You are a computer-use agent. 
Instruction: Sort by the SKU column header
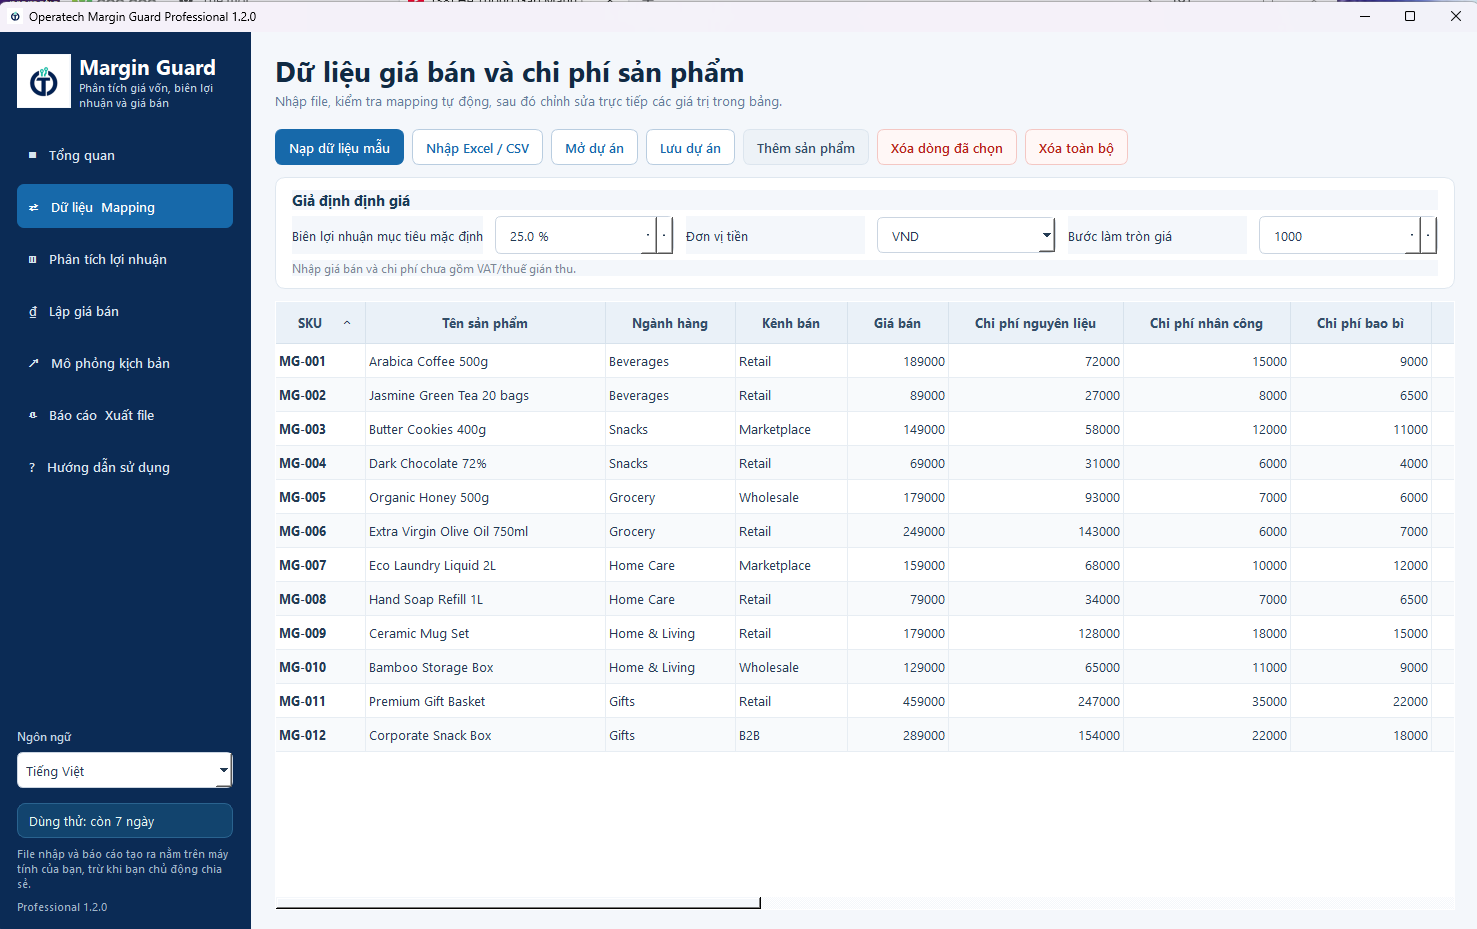[x=321, y=323]
